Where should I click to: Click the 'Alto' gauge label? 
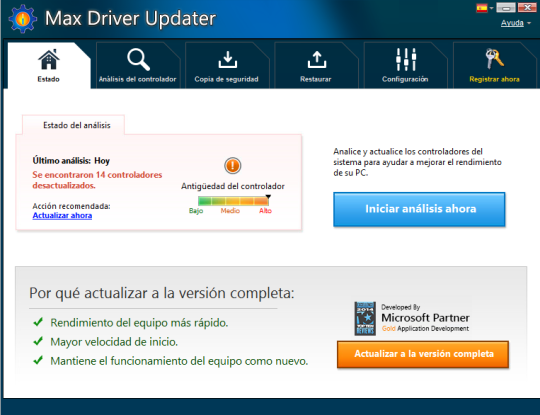tap(266, 211)
